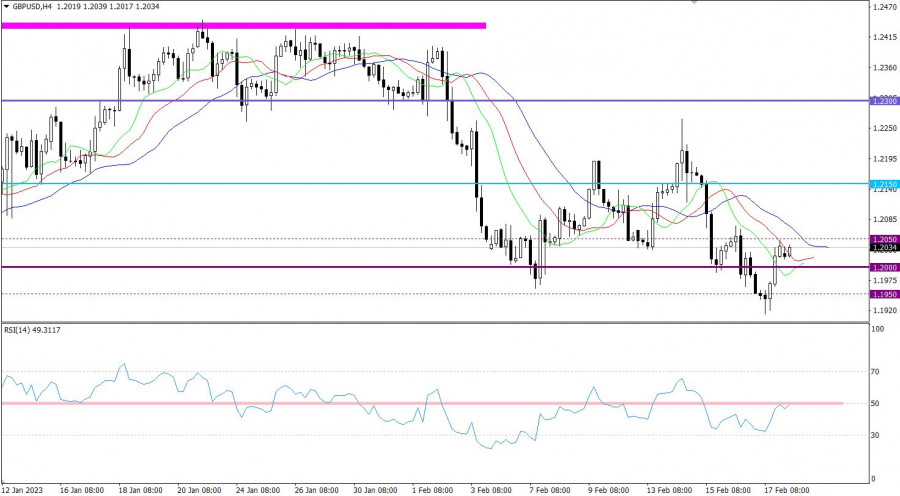Click the 12 Jan 2023 date label
The height and width of the screenshot is (496, 900).
[x=21, y=490]
